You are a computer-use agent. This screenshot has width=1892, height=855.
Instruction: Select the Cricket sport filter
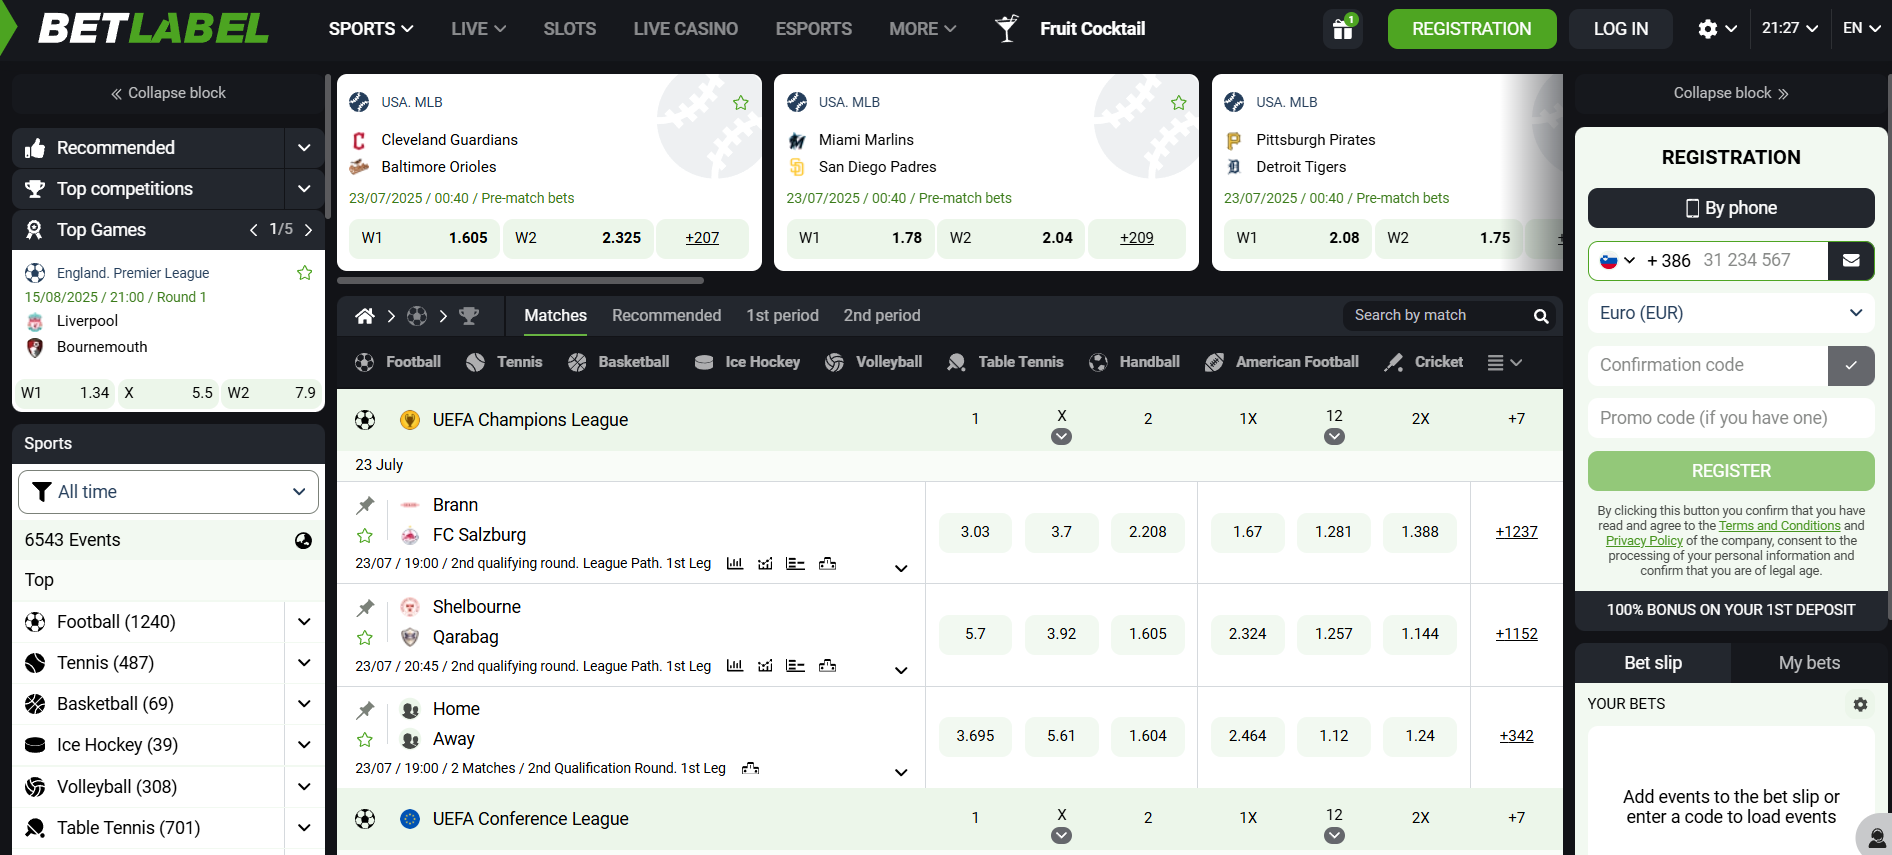pos(1423,362)
